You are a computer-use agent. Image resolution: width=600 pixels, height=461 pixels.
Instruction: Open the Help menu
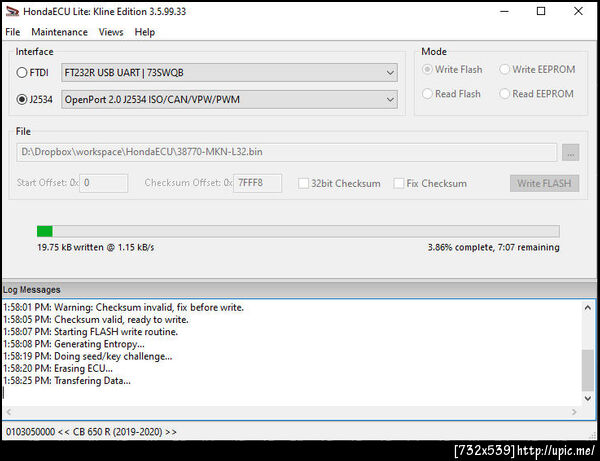pos(145,32)
